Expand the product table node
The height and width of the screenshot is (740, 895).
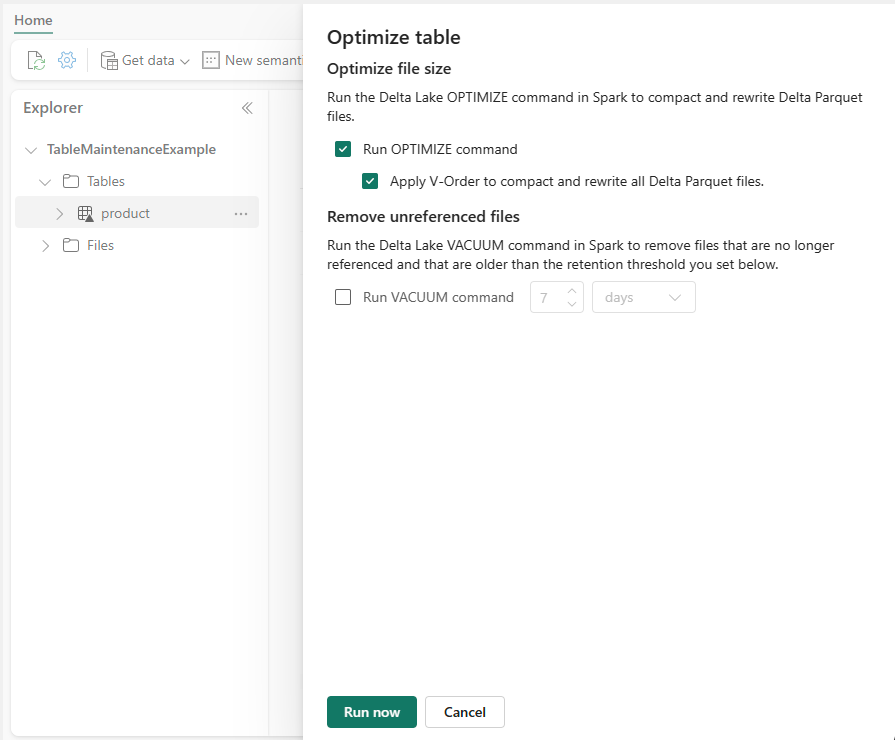[x=59, y=213]
